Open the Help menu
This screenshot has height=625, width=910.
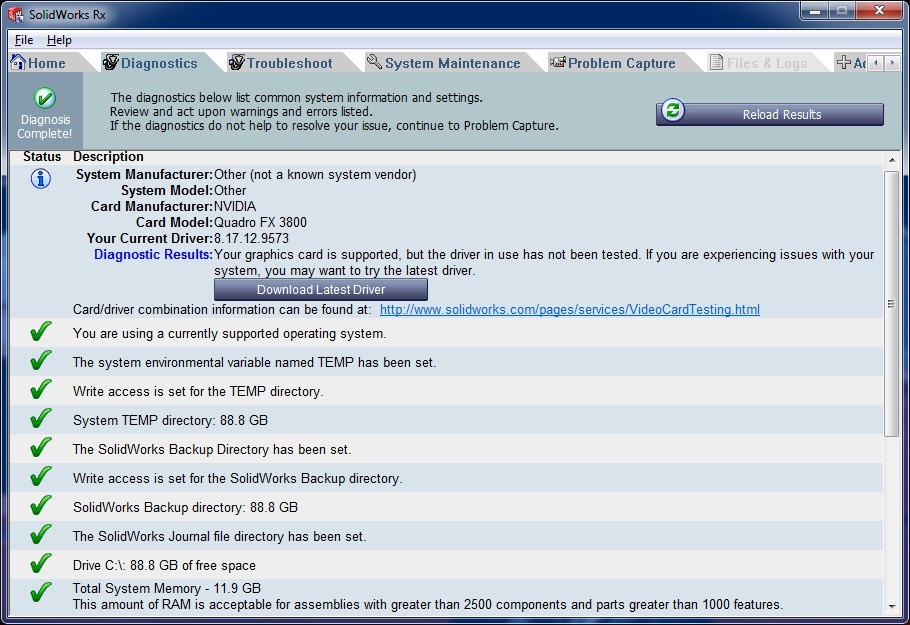[x=59, y=40]
